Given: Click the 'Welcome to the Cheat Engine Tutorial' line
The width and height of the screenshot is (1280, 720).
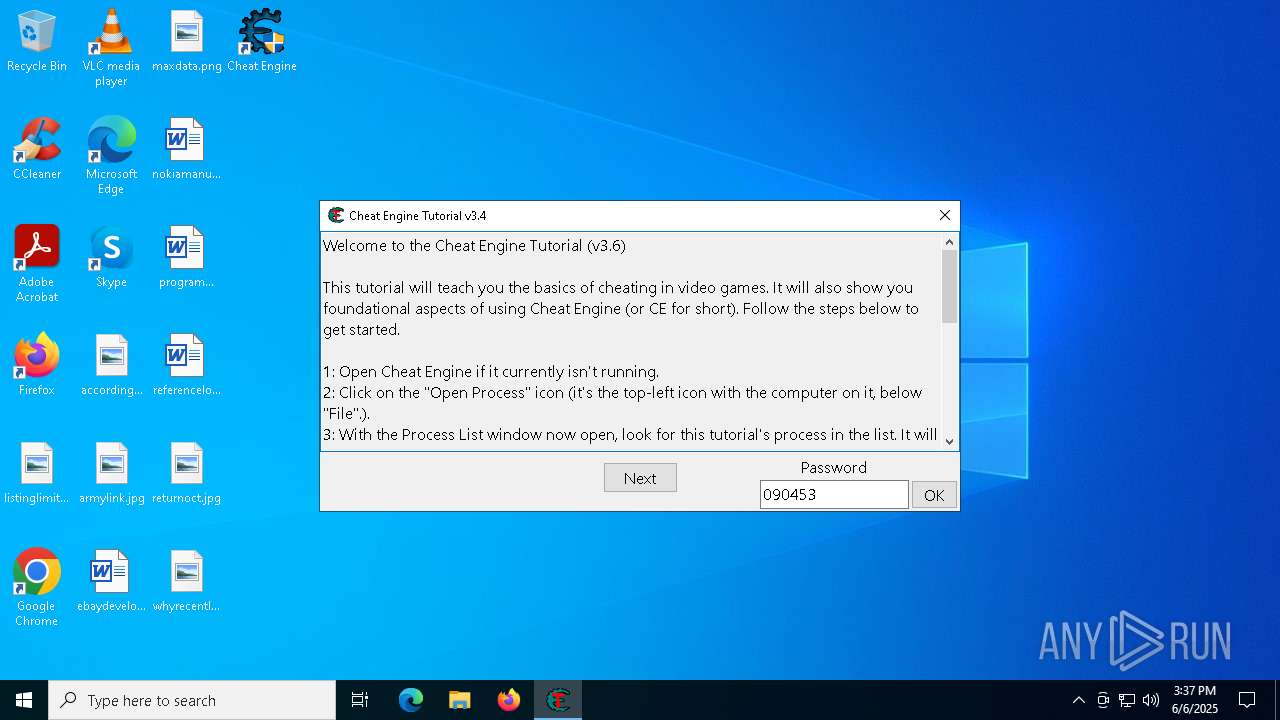Looking at the screenshot, I should 474,245.
